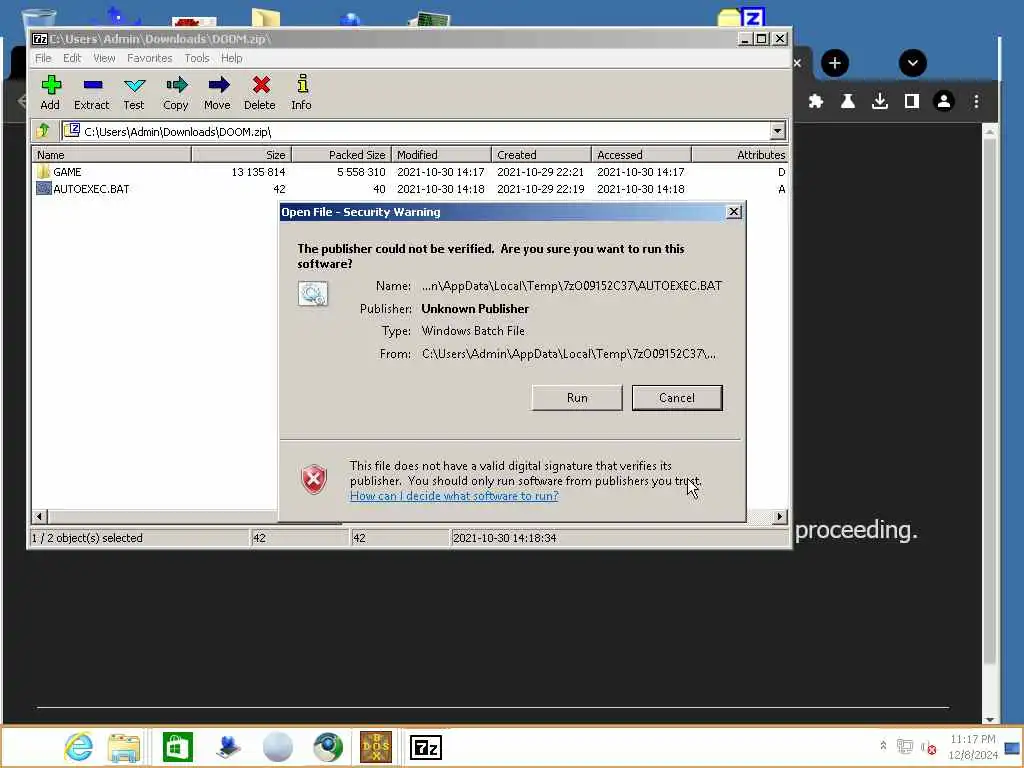
Task: Open the browser three-dot menu
Action: point(976,101)
